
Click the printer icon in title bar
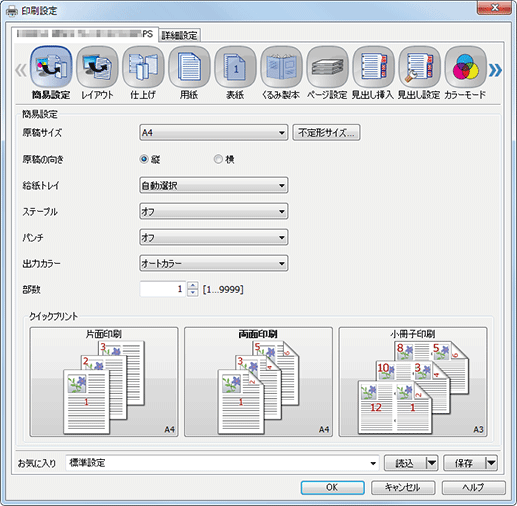click(x=12, y=11)
